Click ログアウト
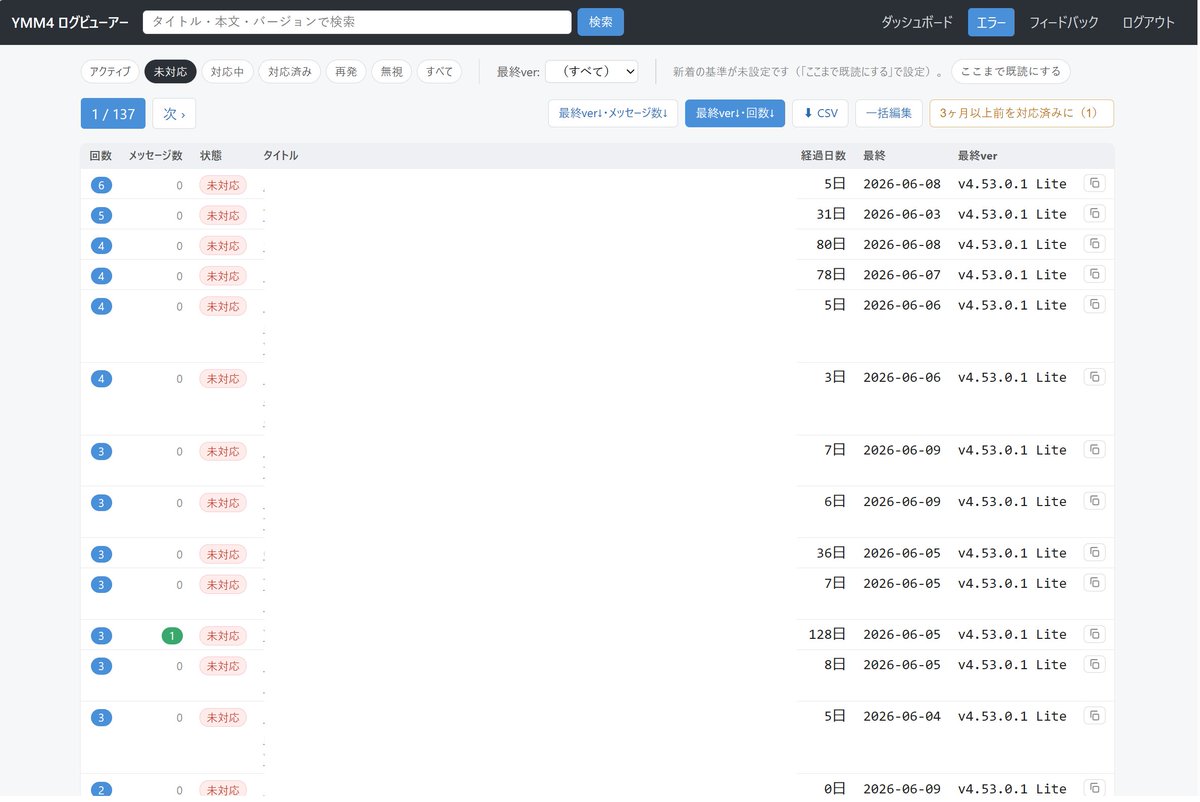Viewport: 1200px width, 802px height. [x=1149, y=22]
